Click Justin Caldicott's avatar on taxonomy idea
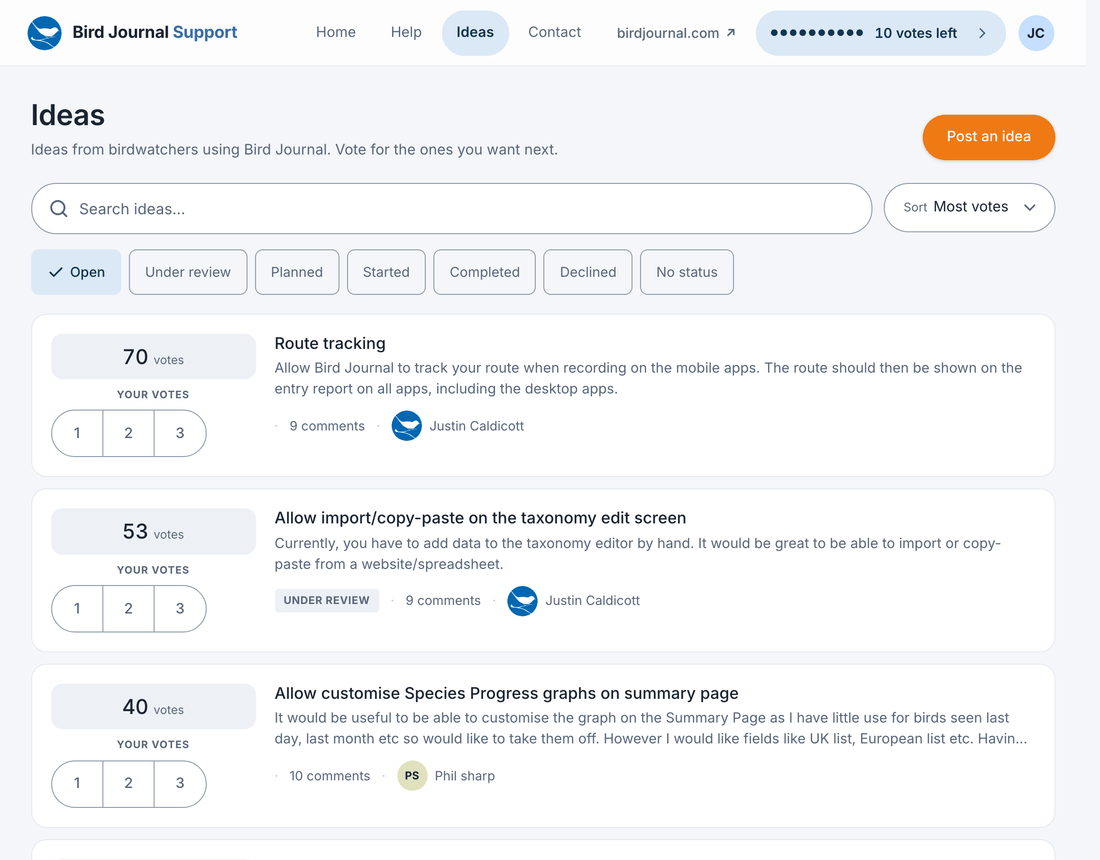Image resolution: width=1100 pixels, height=860 pixels. point(522,600)
